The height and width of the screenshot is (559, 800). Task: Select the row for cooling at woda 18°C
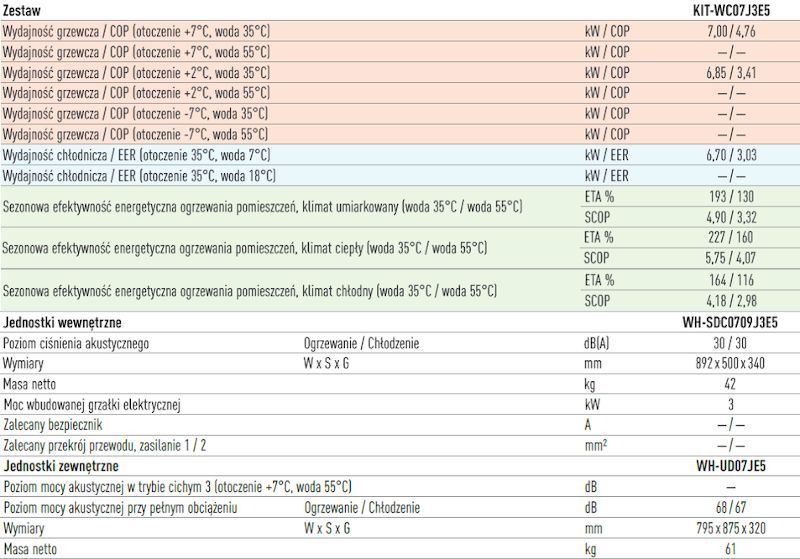pos(400,176)
